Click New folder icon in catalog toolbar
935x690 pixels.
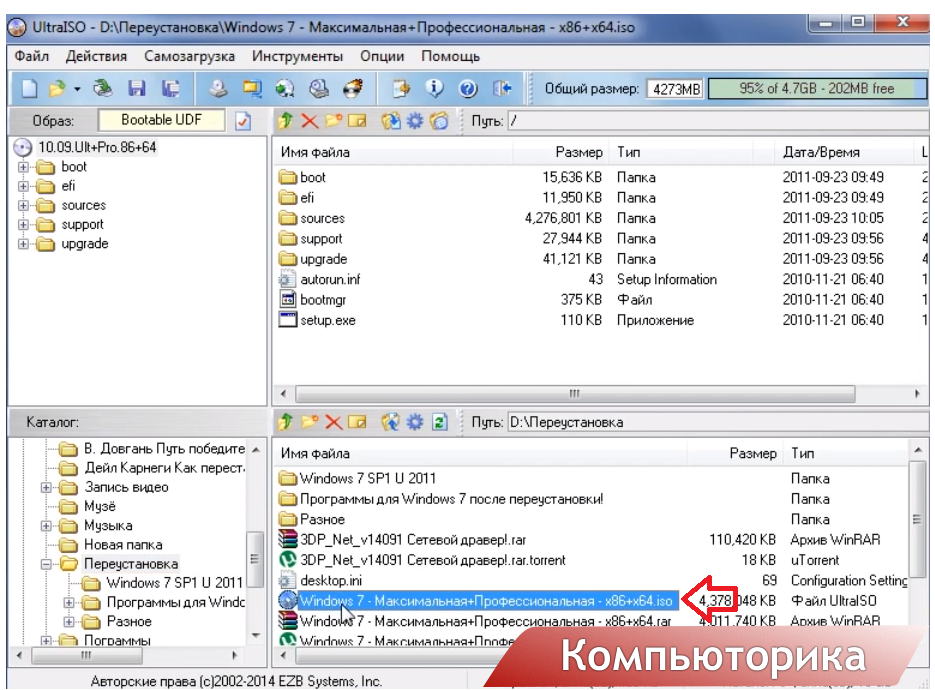pyautogui.click(x=309, y=422)
